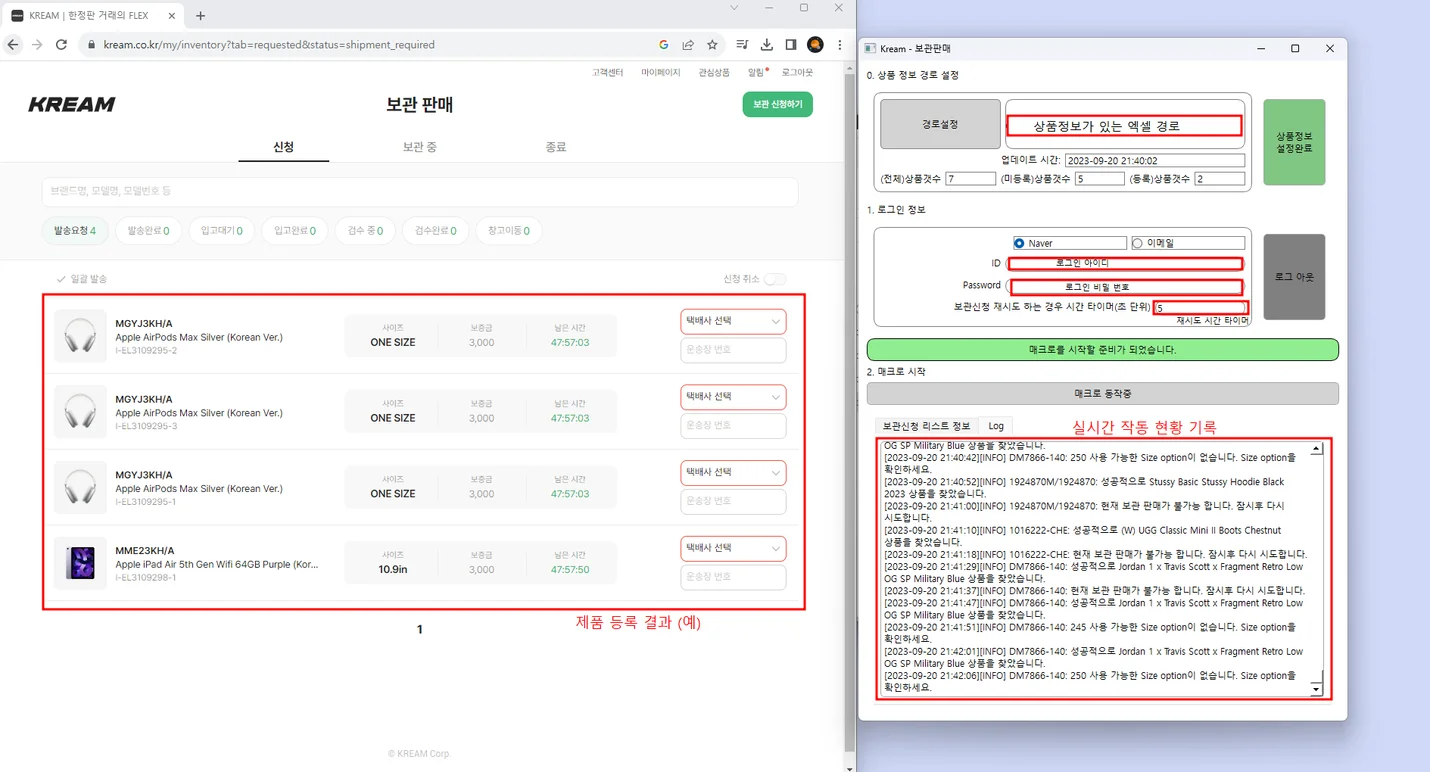Open 고객센터 link
The height and width of the screenshot is (772, 1430).
pyautogui.click(x=607, y=73)
